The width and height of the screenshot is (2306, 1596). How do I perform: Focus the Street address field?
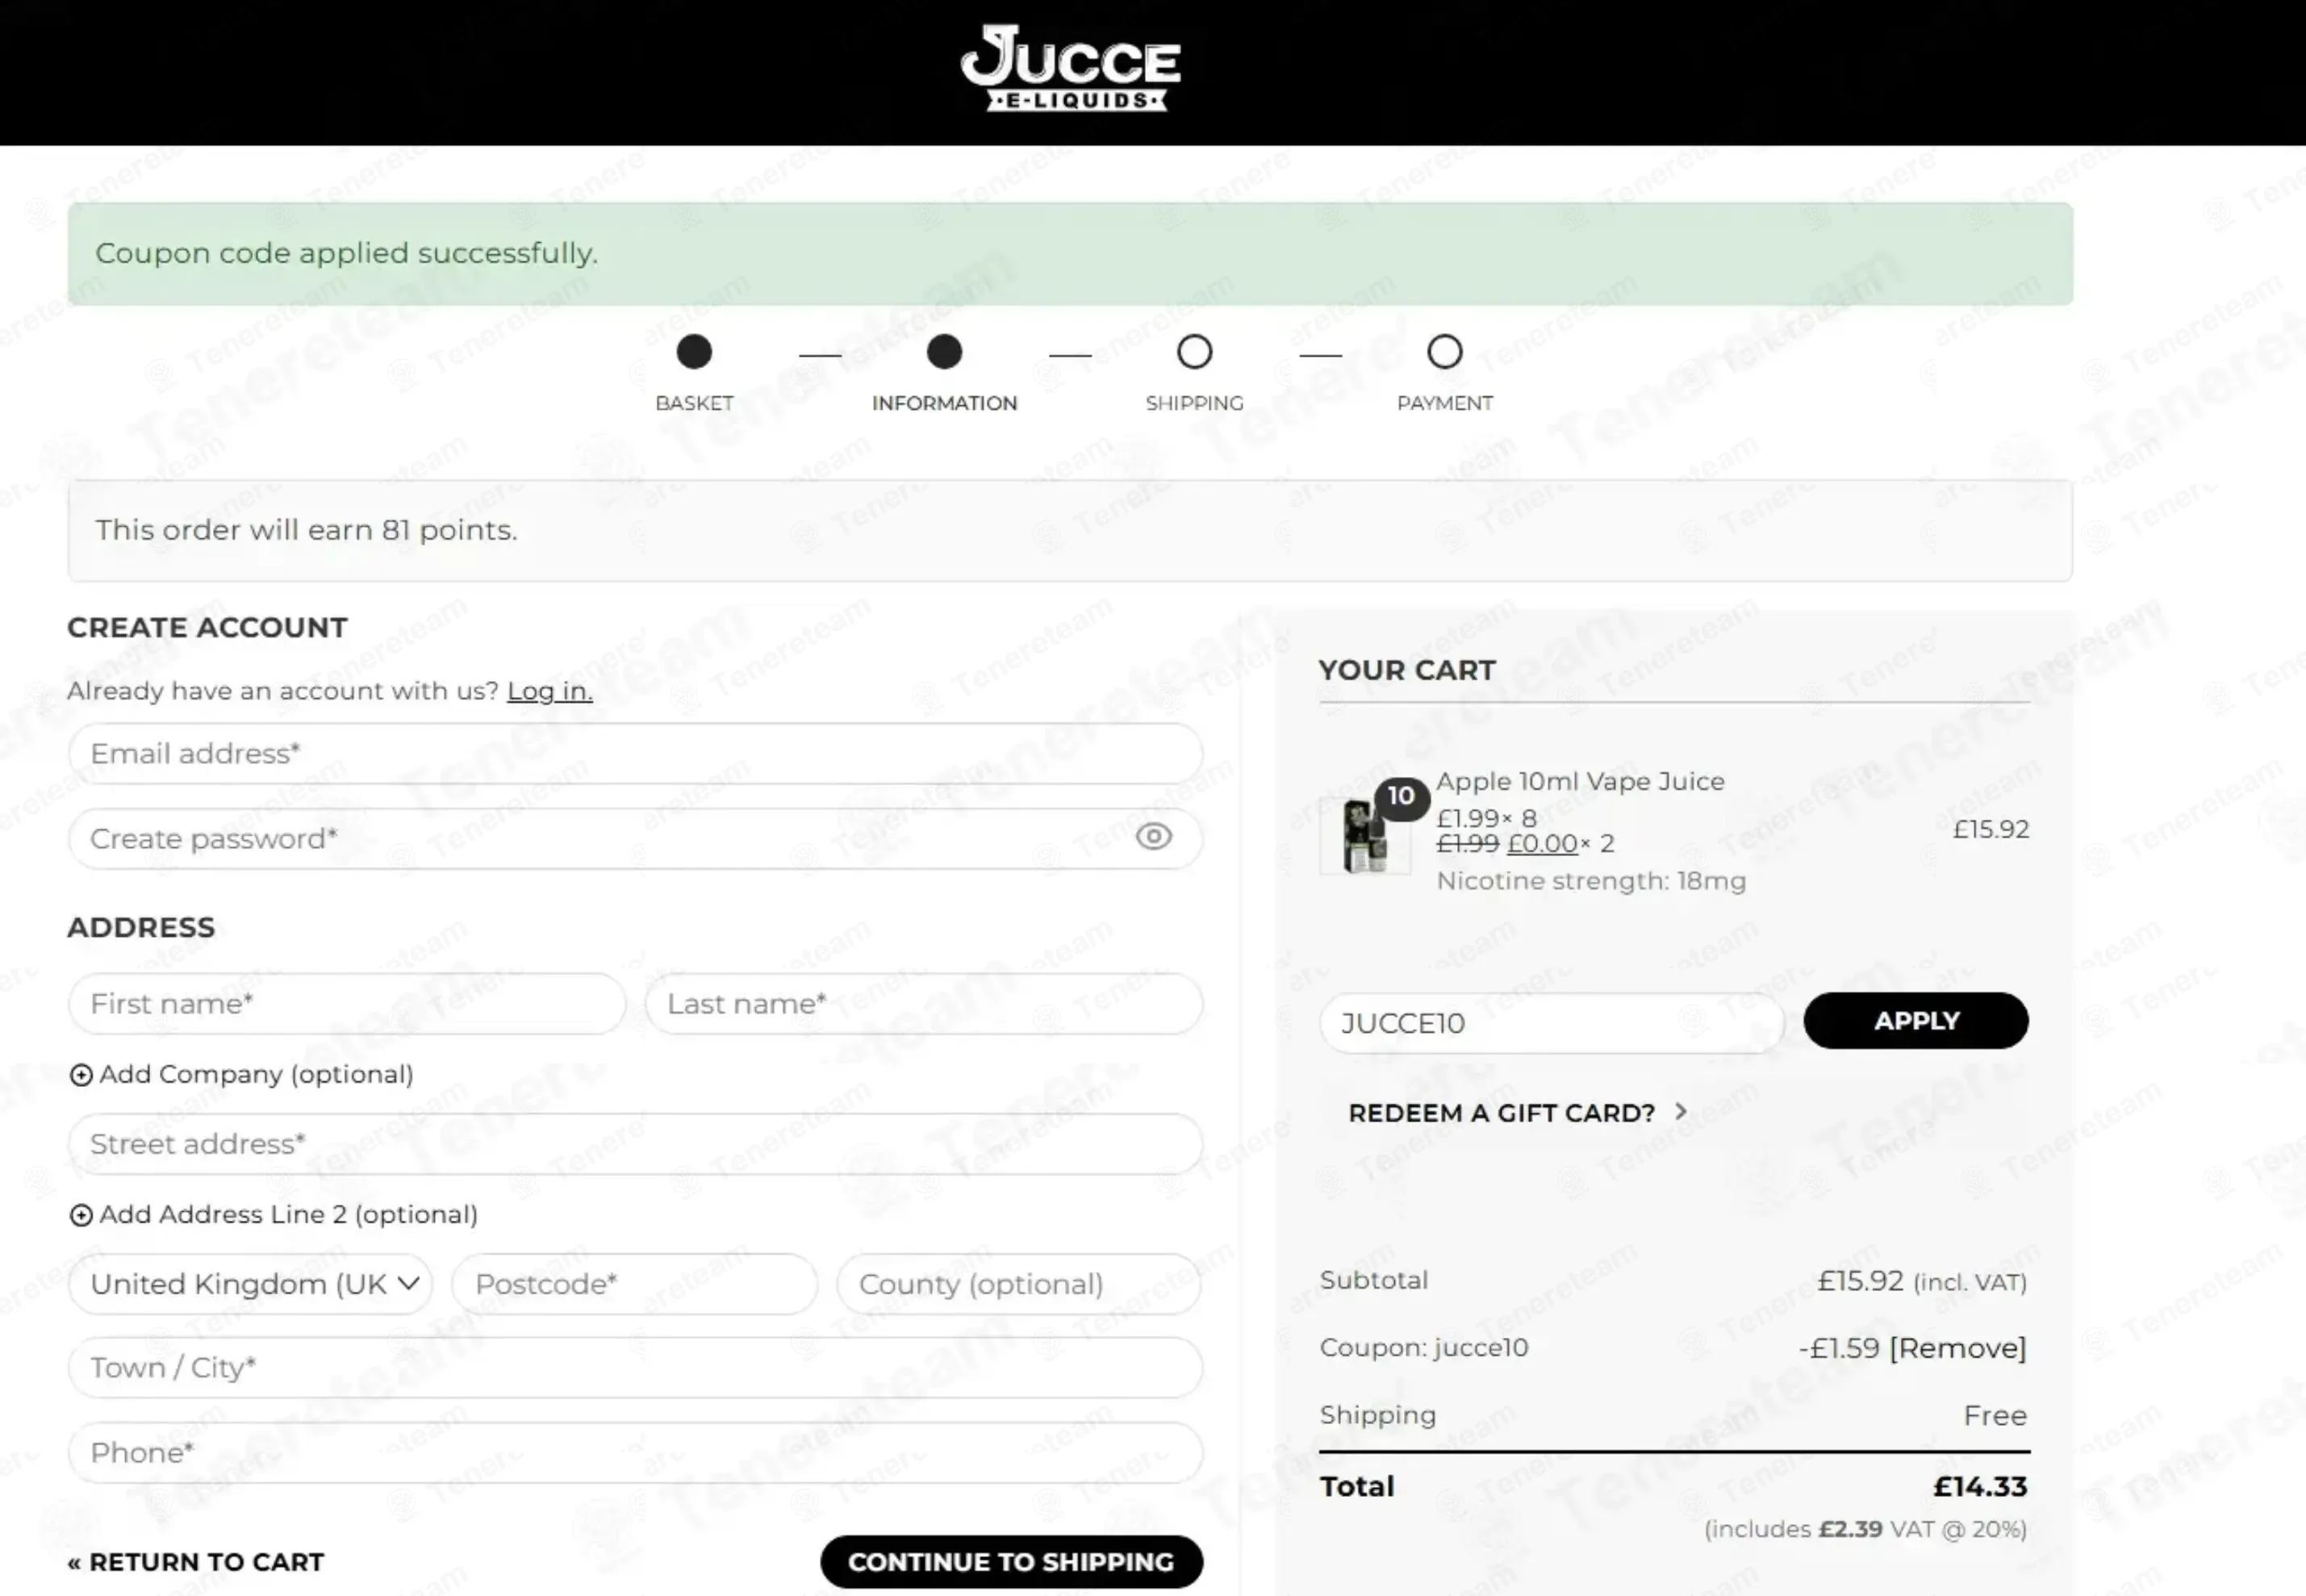[x=635, y=1144]
